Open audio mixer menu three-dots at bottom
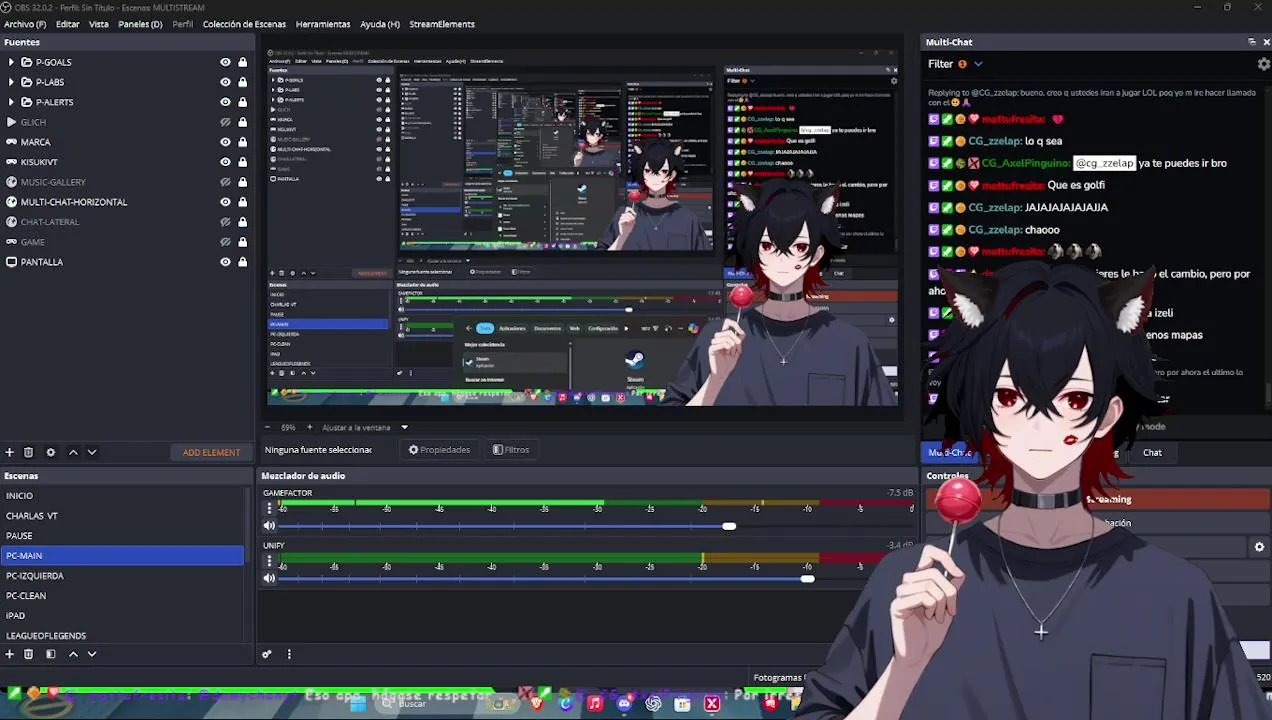 [x=289, y=654]
